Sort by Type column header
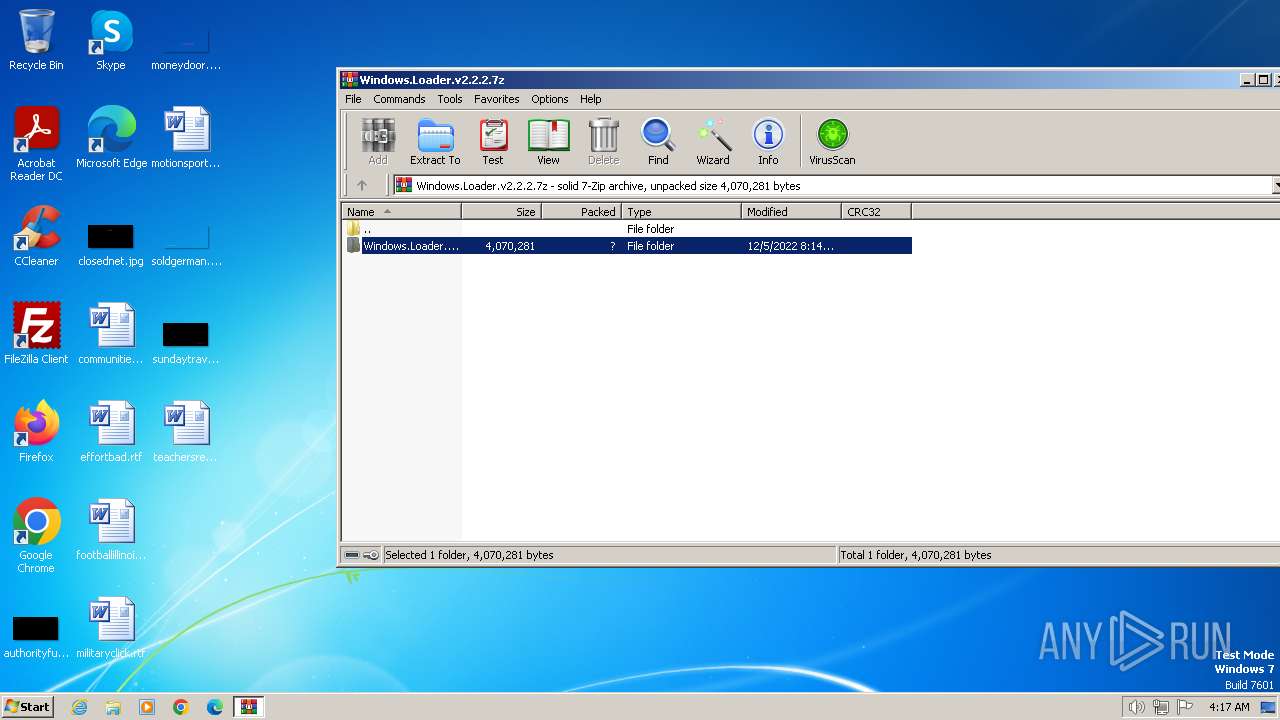Screen dimensions: 1280x720 pos(681,211)
